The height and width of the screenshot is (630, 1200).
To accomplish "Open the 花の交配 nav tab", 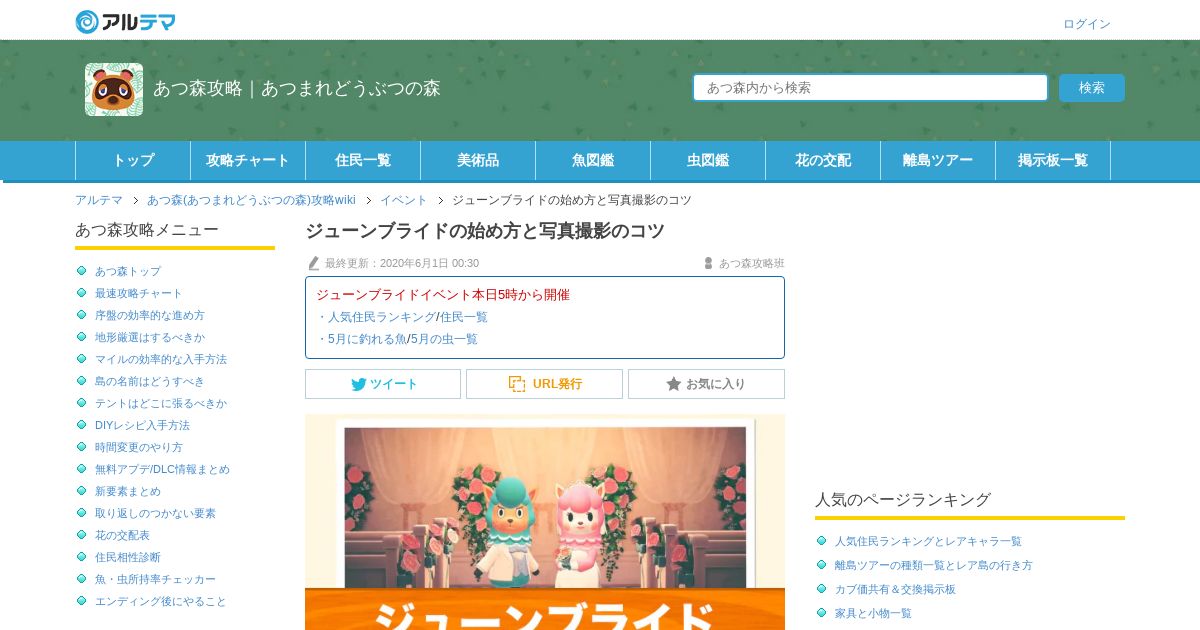I will 823,160.
